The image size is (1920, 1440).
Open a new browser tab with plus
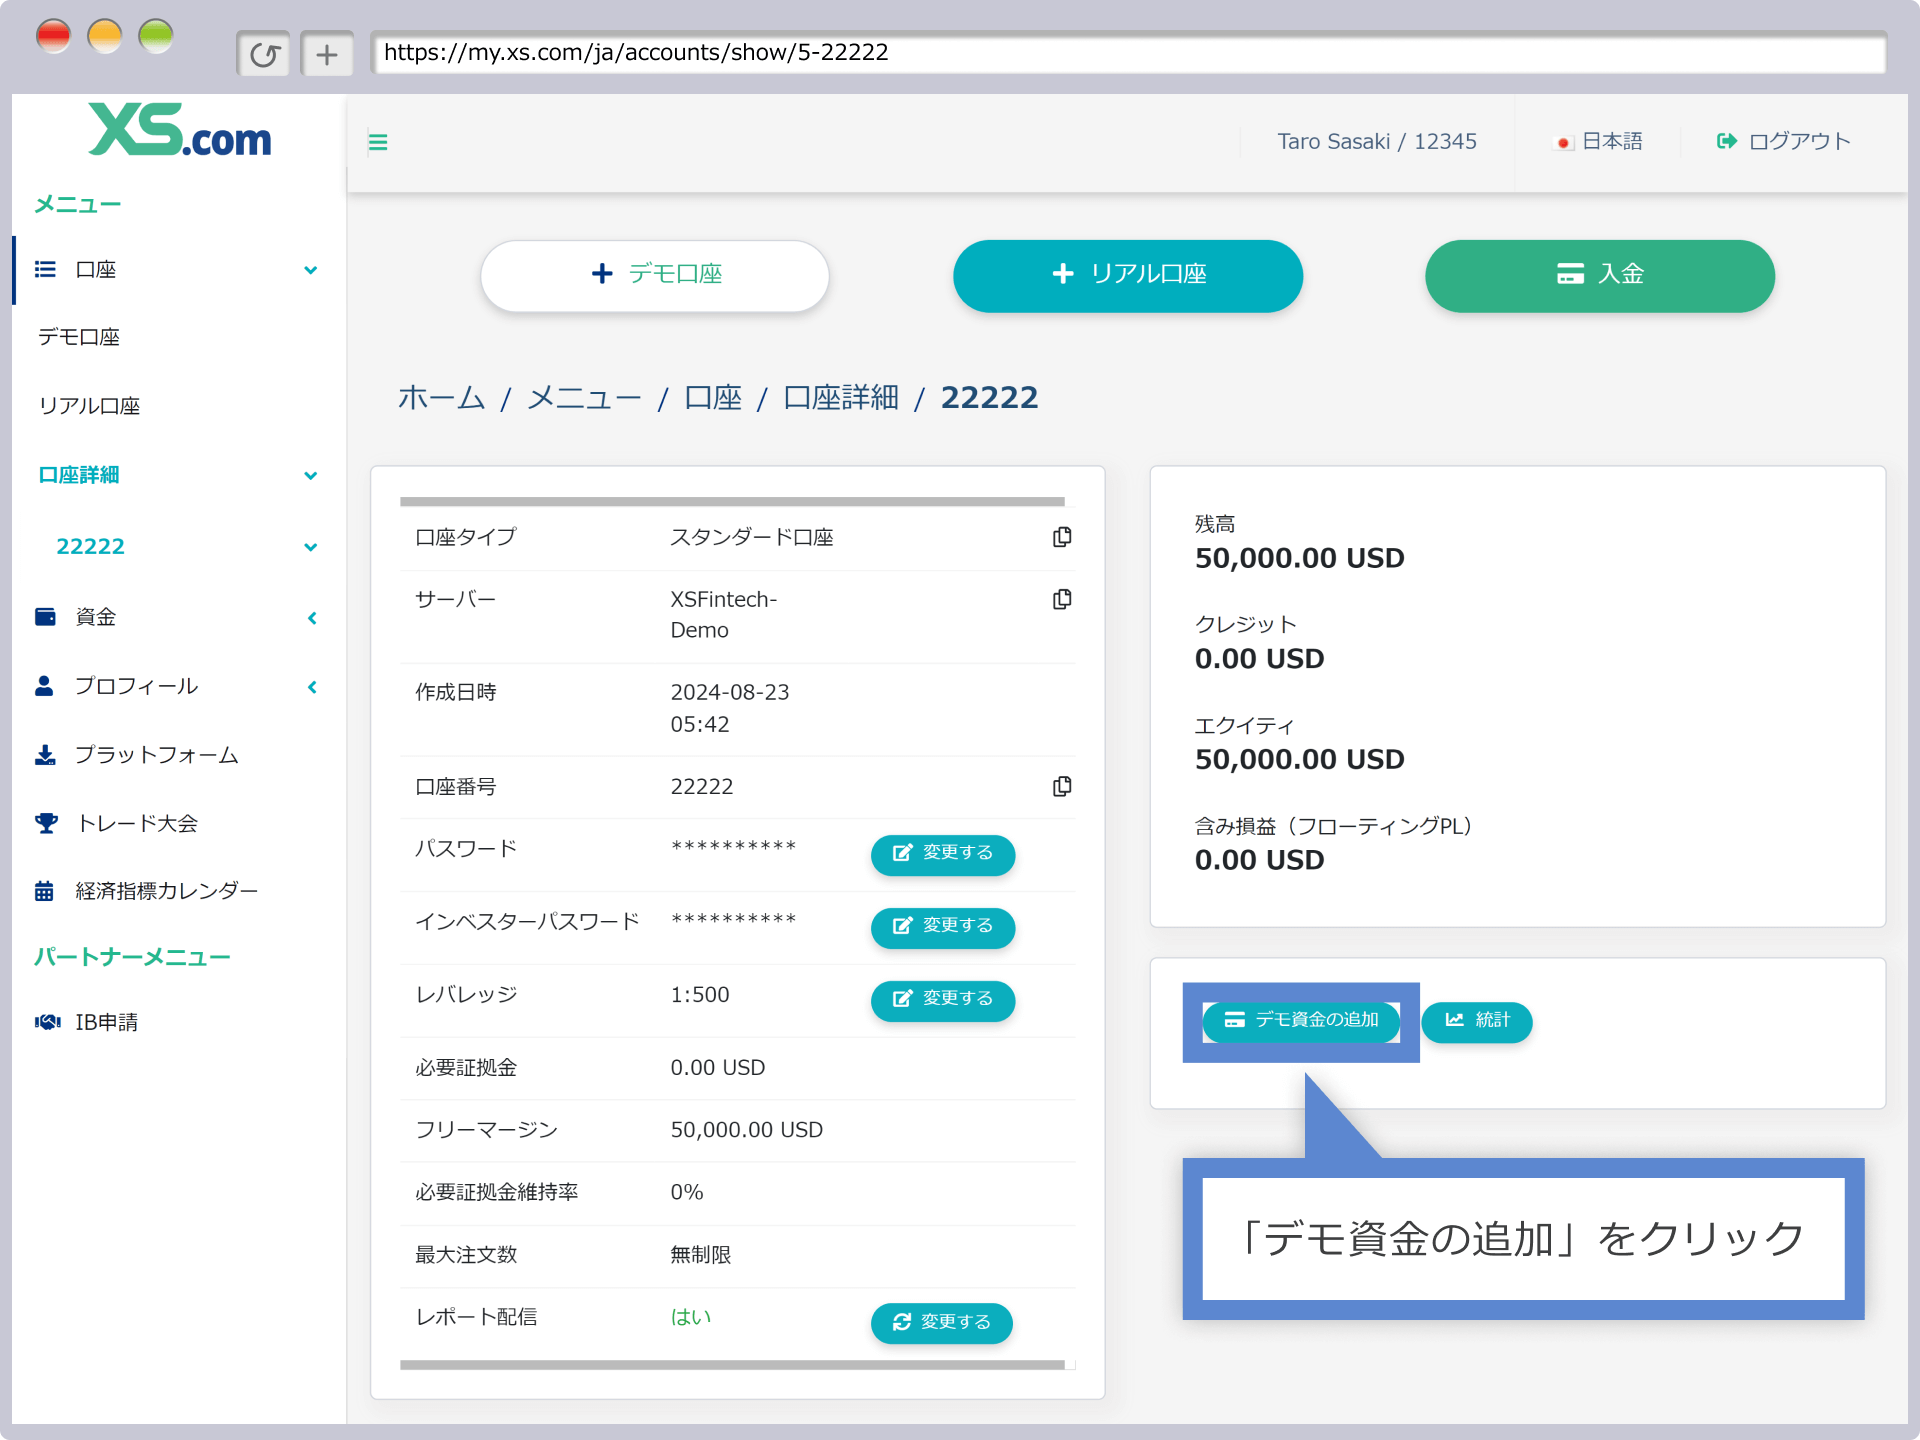tap(327, 54)
